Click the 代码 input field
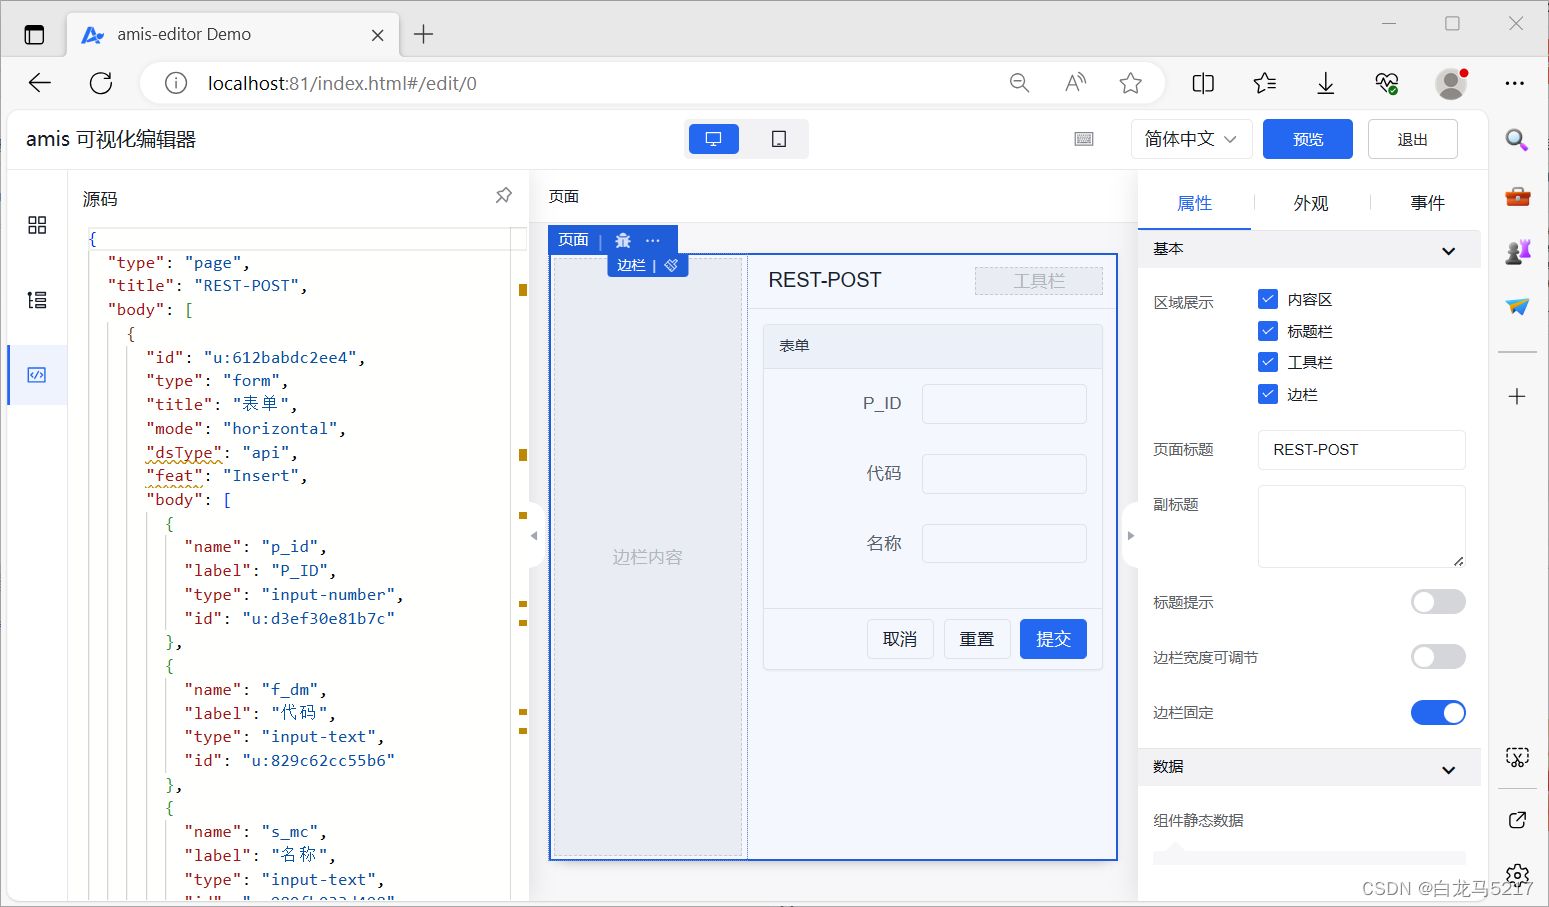The width and height of the screenshot is (1549, 907). [1004, 474]
